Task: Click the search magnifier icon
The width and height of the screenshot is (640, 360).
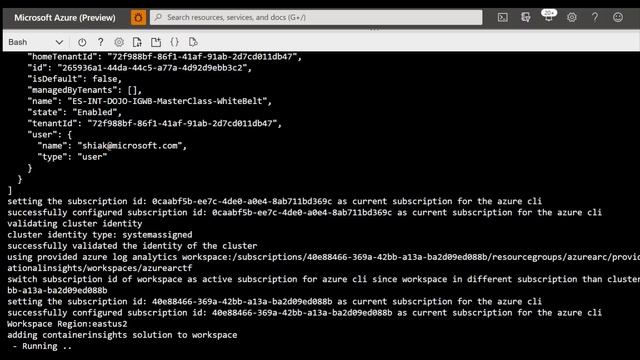Action: click(158, 18)
